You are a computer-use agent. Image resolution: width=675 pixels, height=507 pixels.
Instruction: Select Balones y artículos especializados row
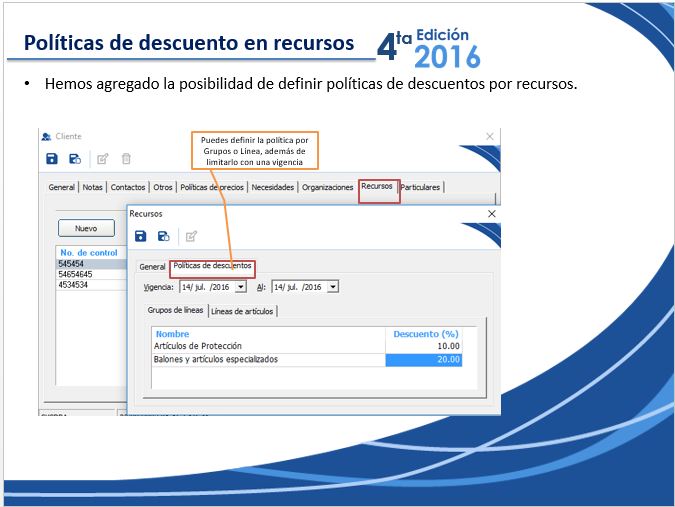307,360
